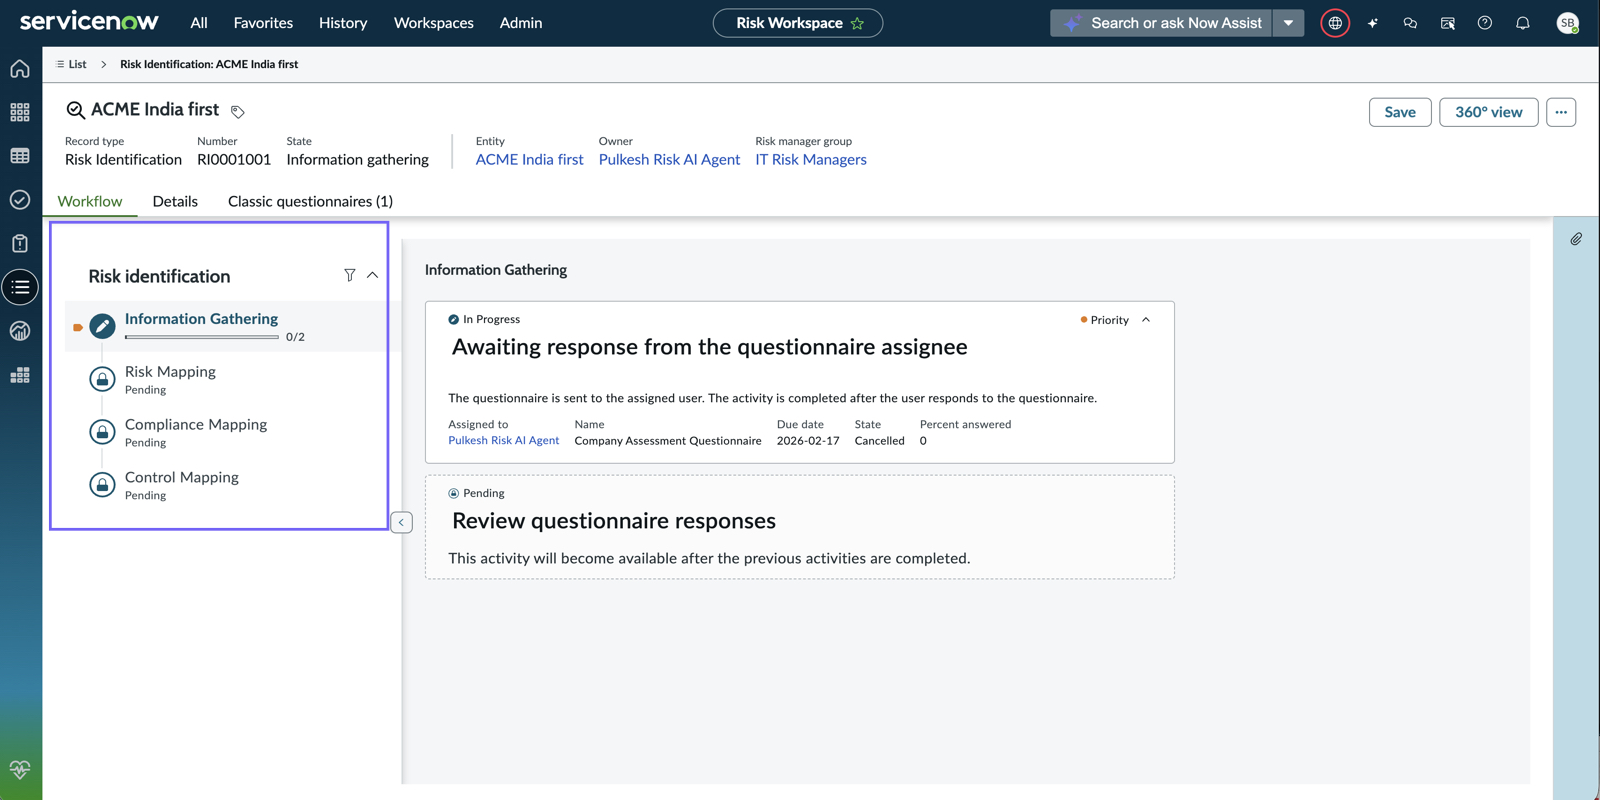Click the due date 2026-02-17
This screenshot has height=800, width=1600.
click(808, 441)
